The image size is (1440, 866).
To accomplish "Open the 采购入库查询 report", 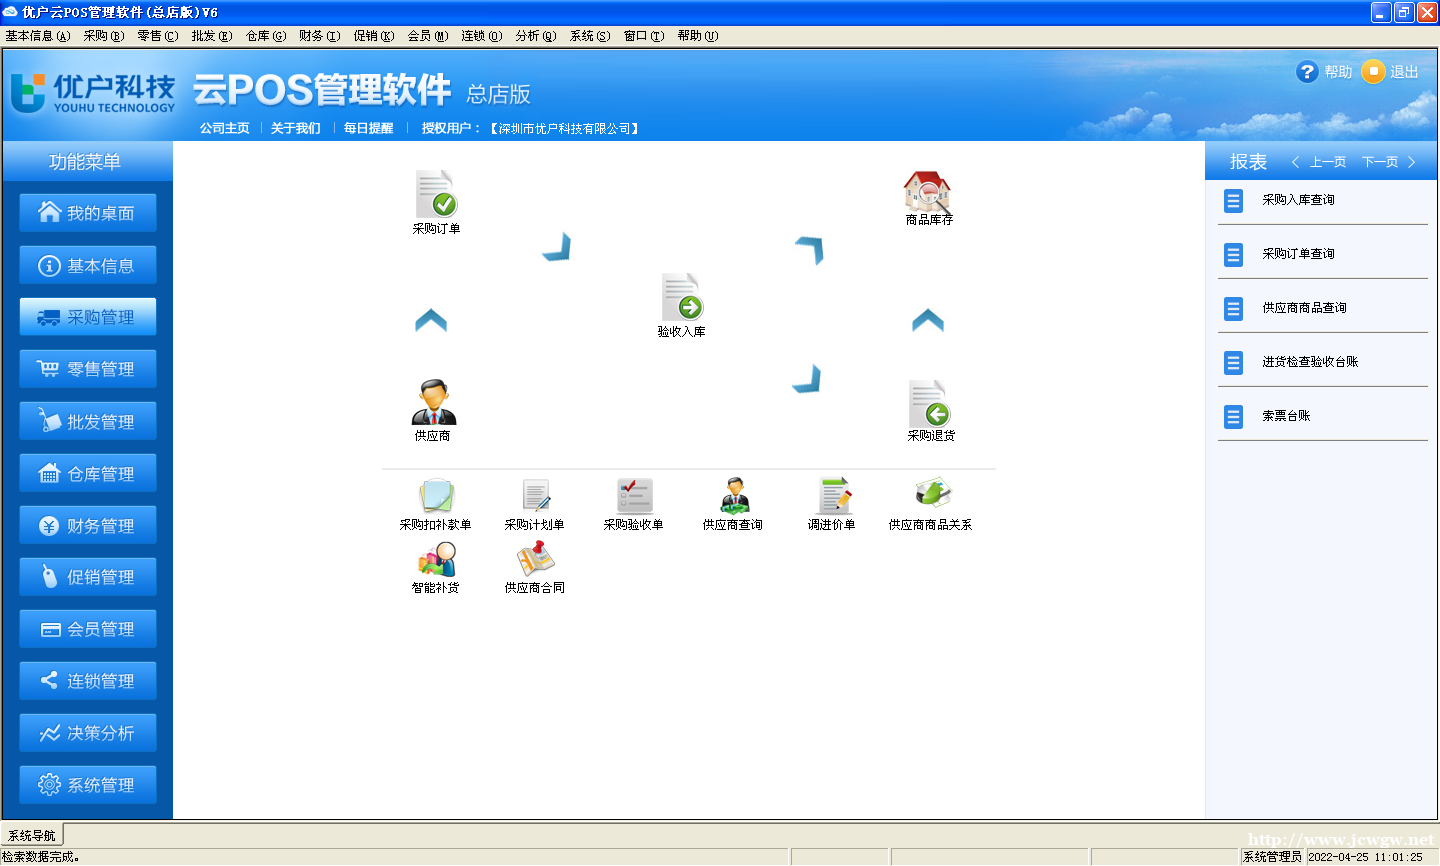I will tap(1298, 200).
